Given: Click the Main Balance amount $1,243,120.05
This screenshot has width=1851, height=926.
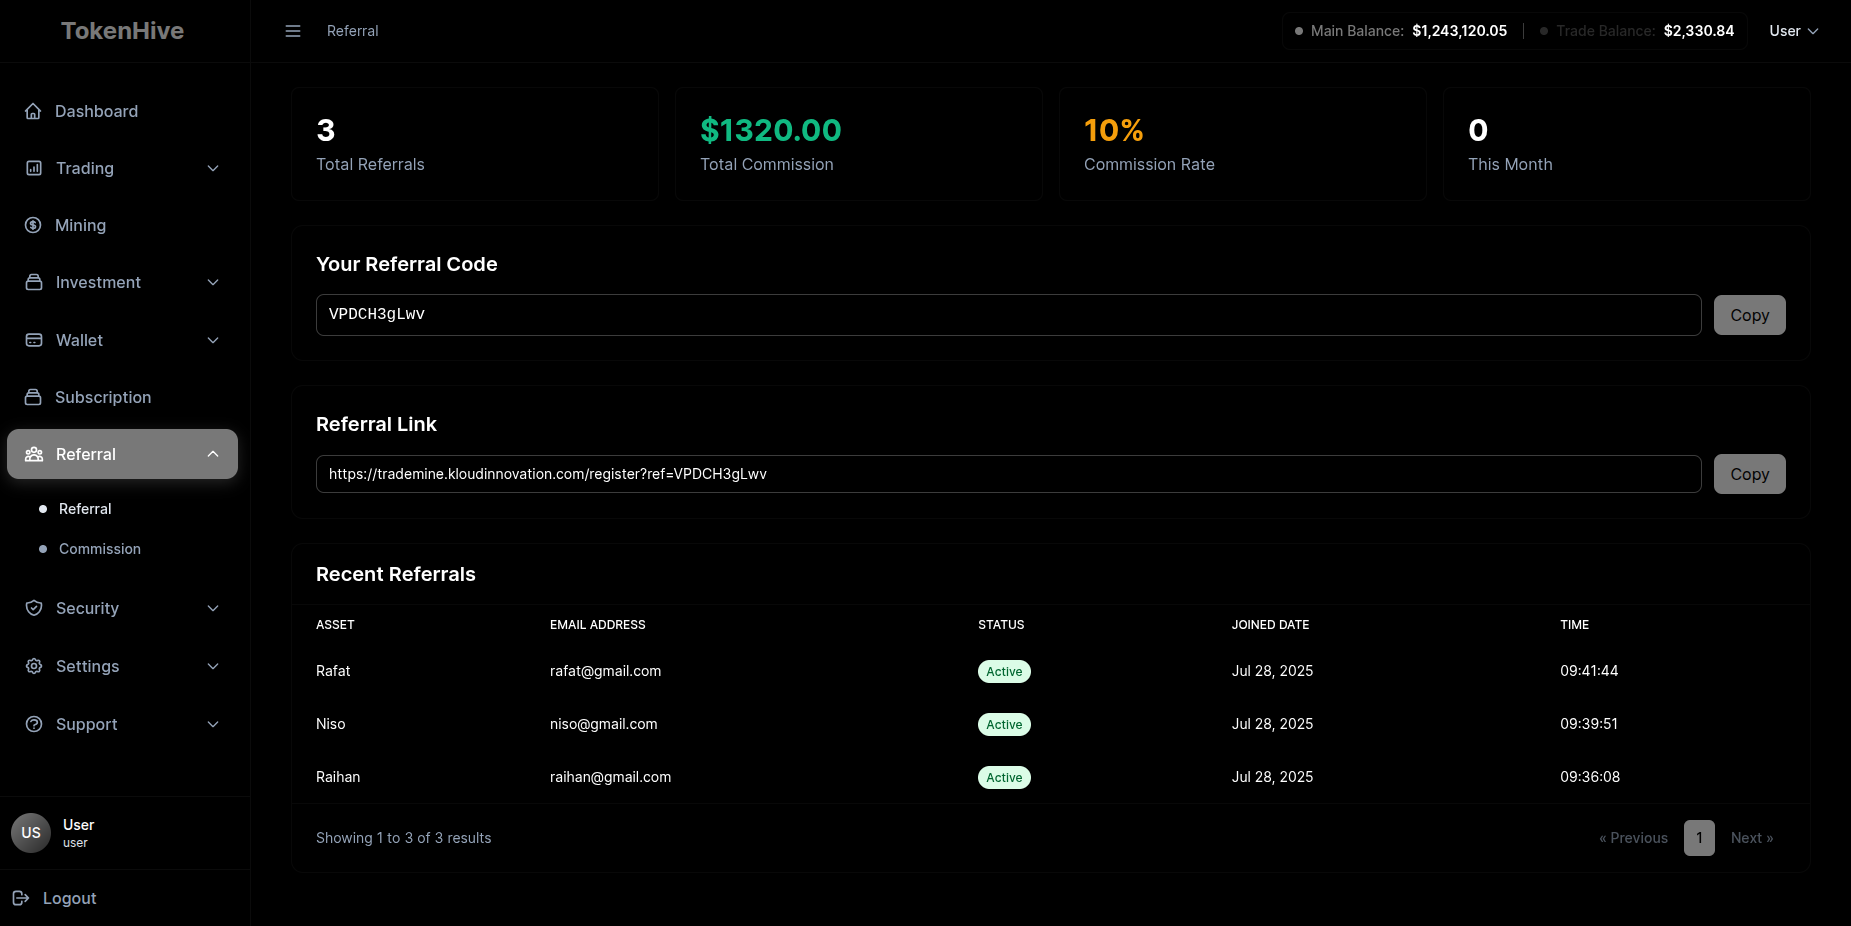Looking at the screenshot, I should [x=1459, y=31].
